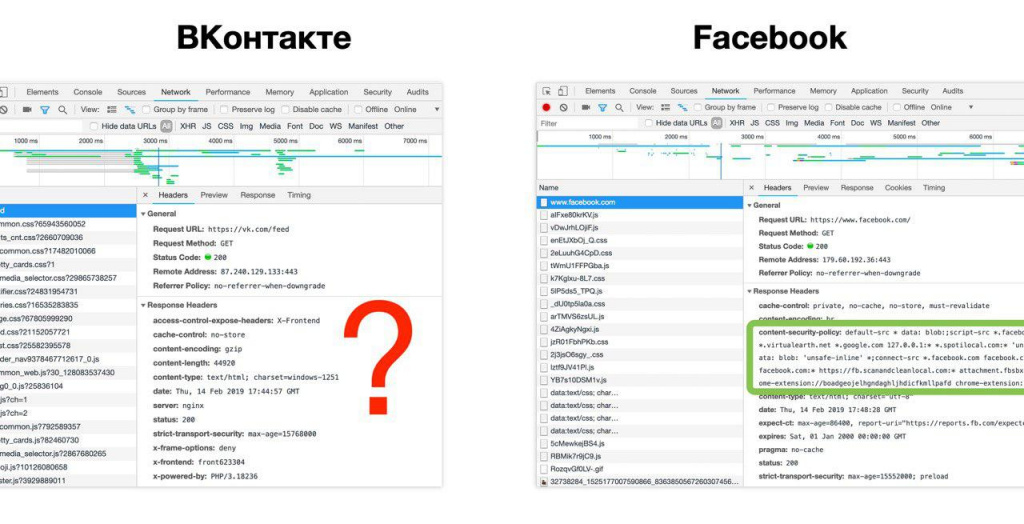Collapse the General section in Facebook headers
Image resolution: width=1024 pixels, height=524 pixels.
[750, 205]
